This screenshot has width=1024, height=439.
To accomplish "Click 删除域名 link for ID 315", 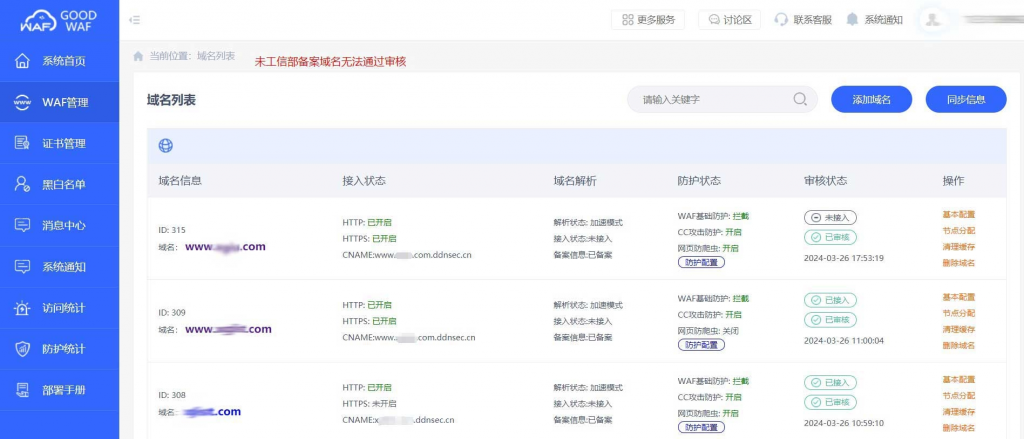I will [x=958, y=263].
